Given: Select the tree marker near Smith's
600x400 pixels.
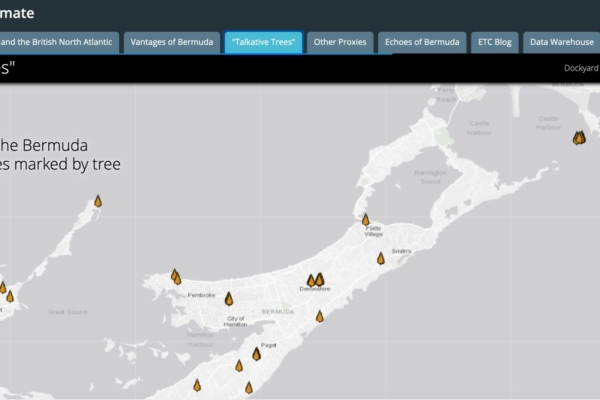Looking at the screenshot, I should [x=380, y=258].
